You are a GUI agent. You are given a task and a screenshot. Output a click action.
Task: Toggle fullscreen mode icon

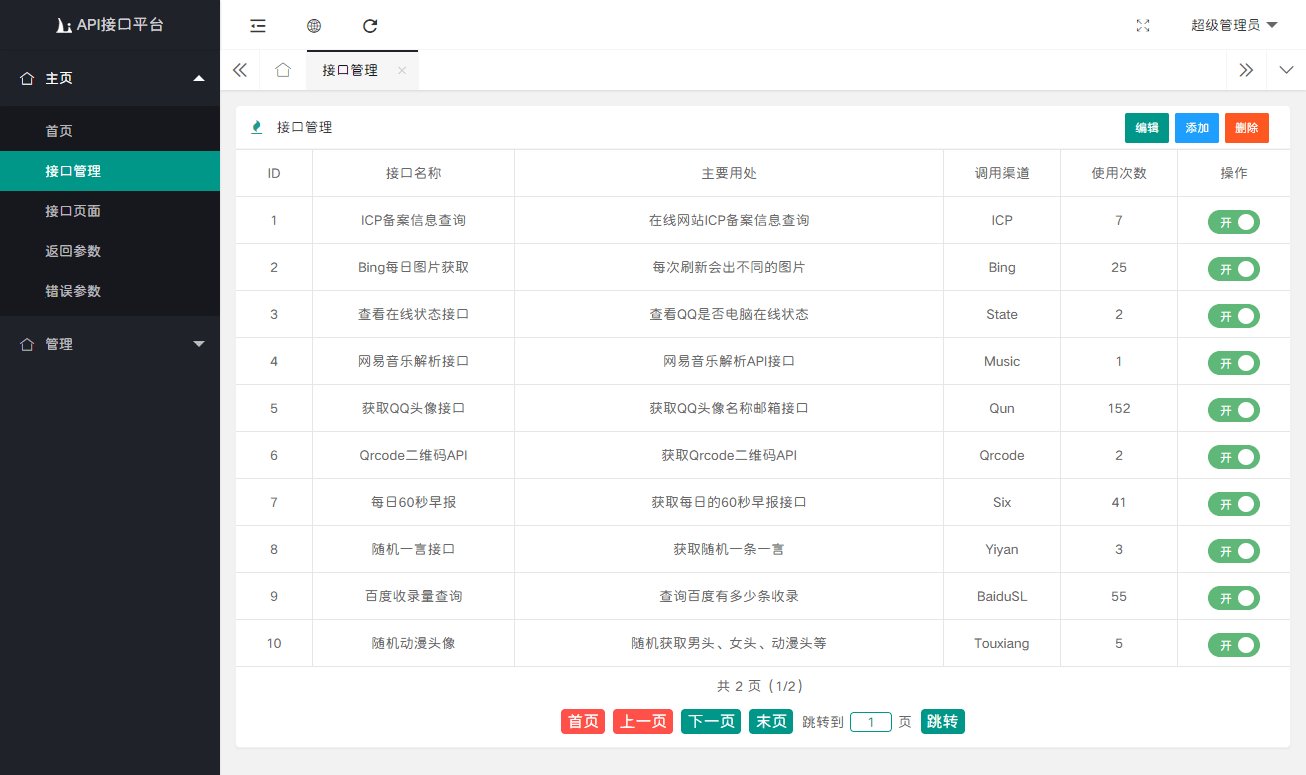pyautogui.click(x=1143, y=26)
